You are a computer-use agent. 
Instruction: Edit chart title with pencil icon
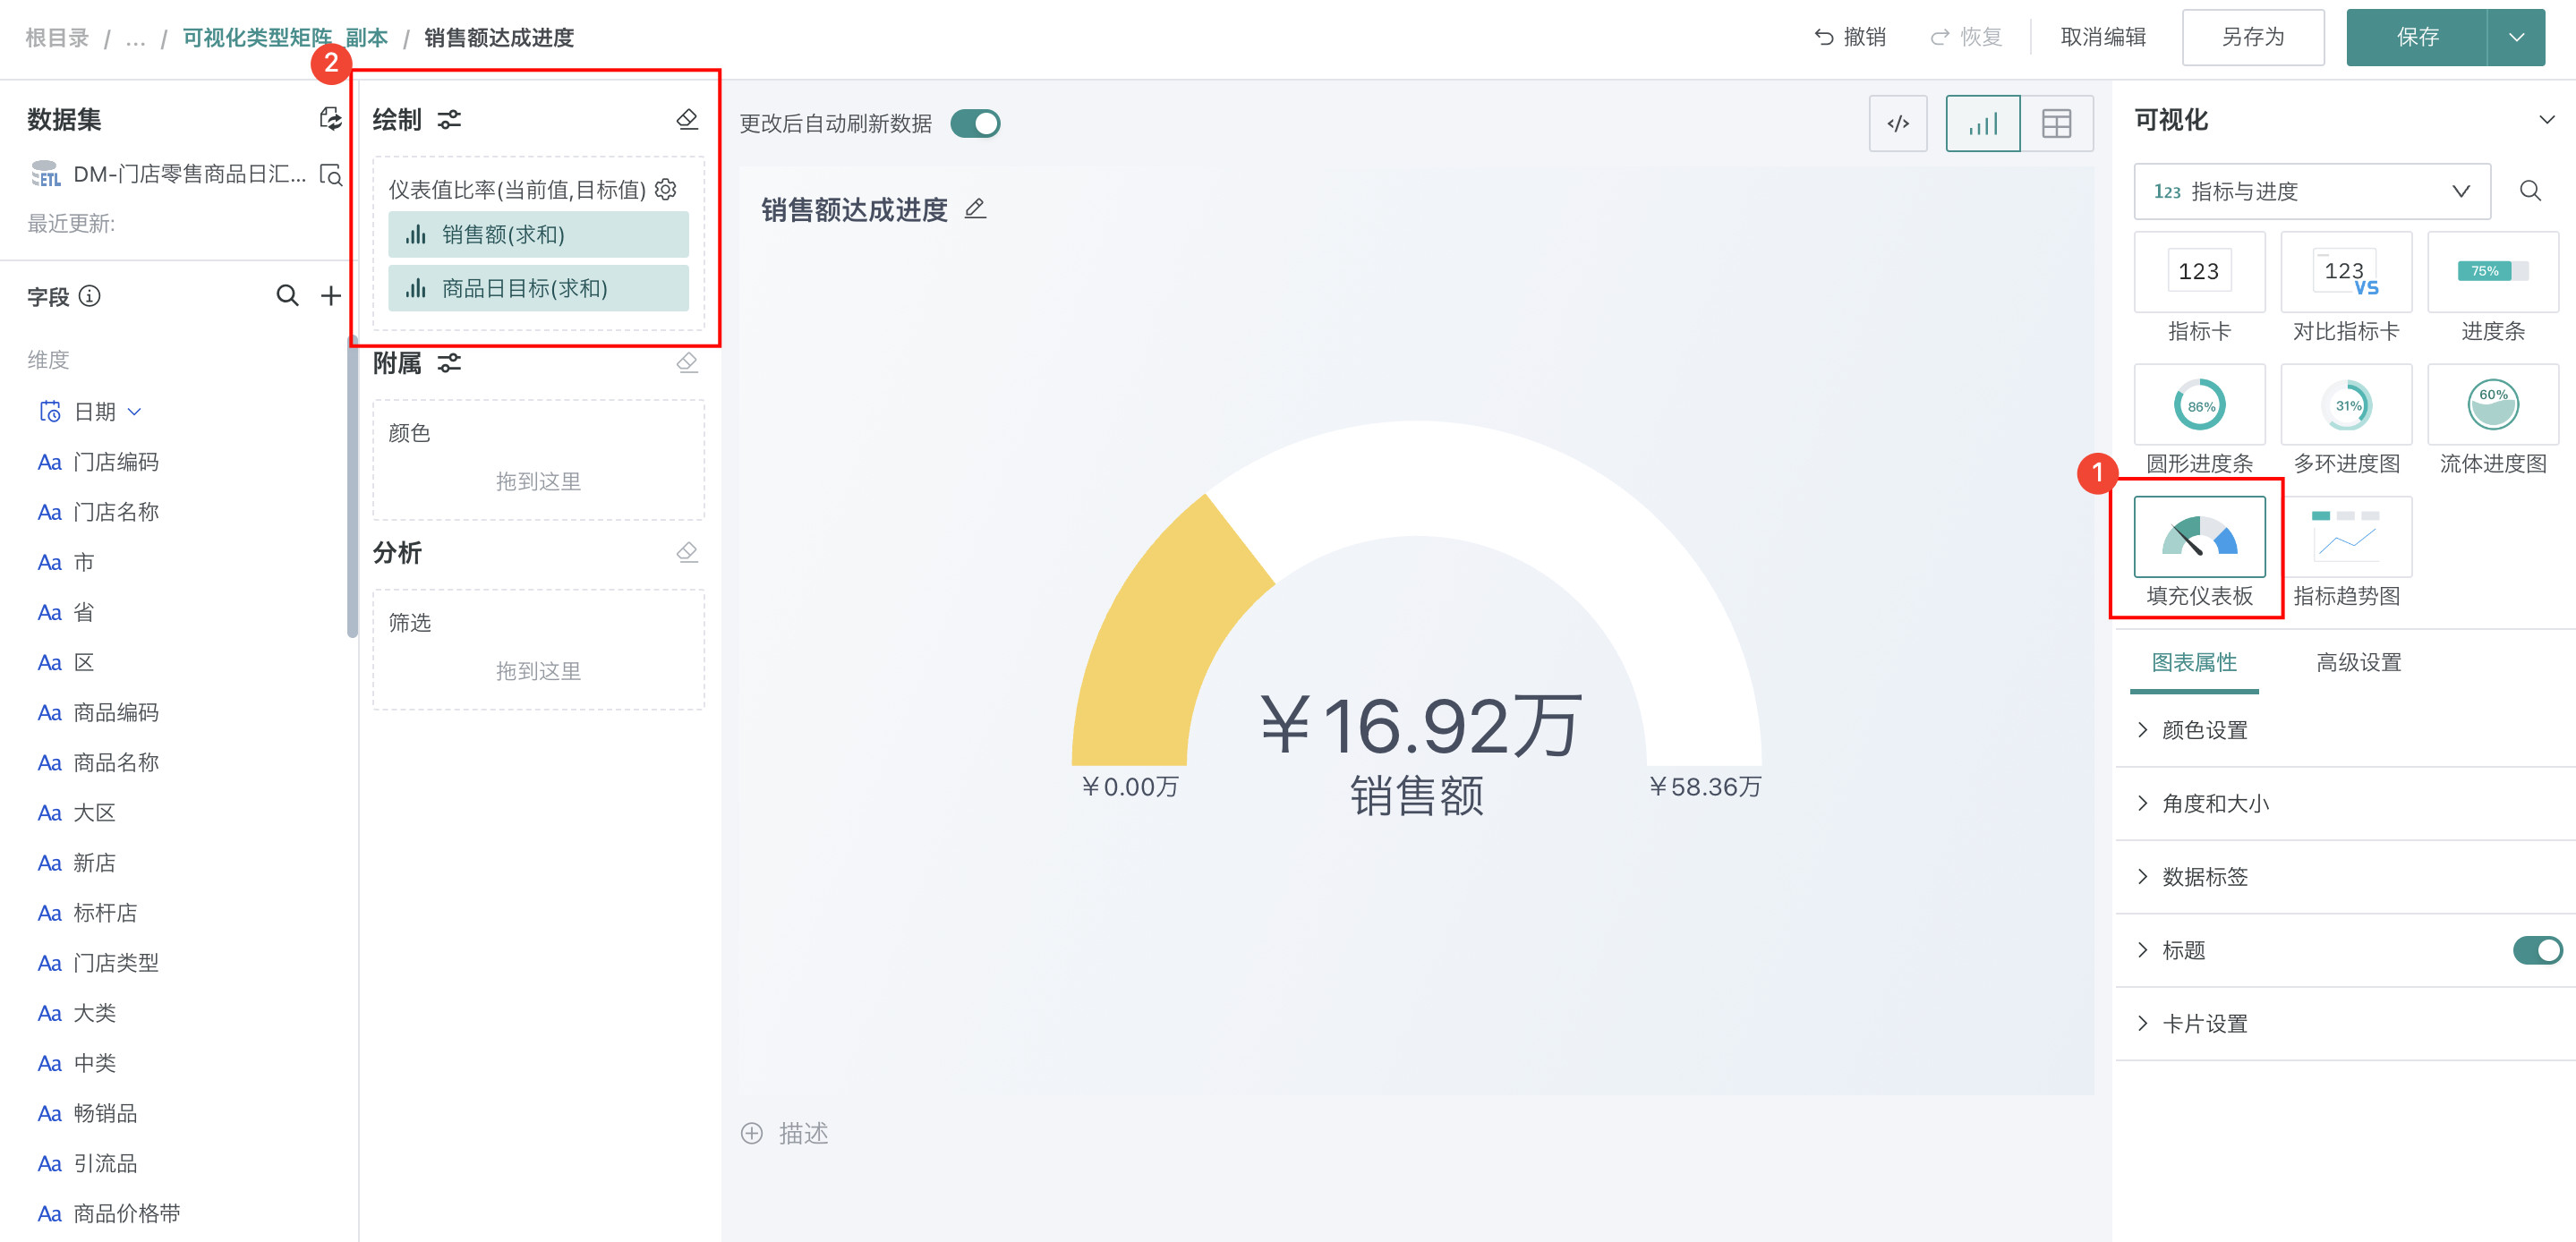[975, 208]
